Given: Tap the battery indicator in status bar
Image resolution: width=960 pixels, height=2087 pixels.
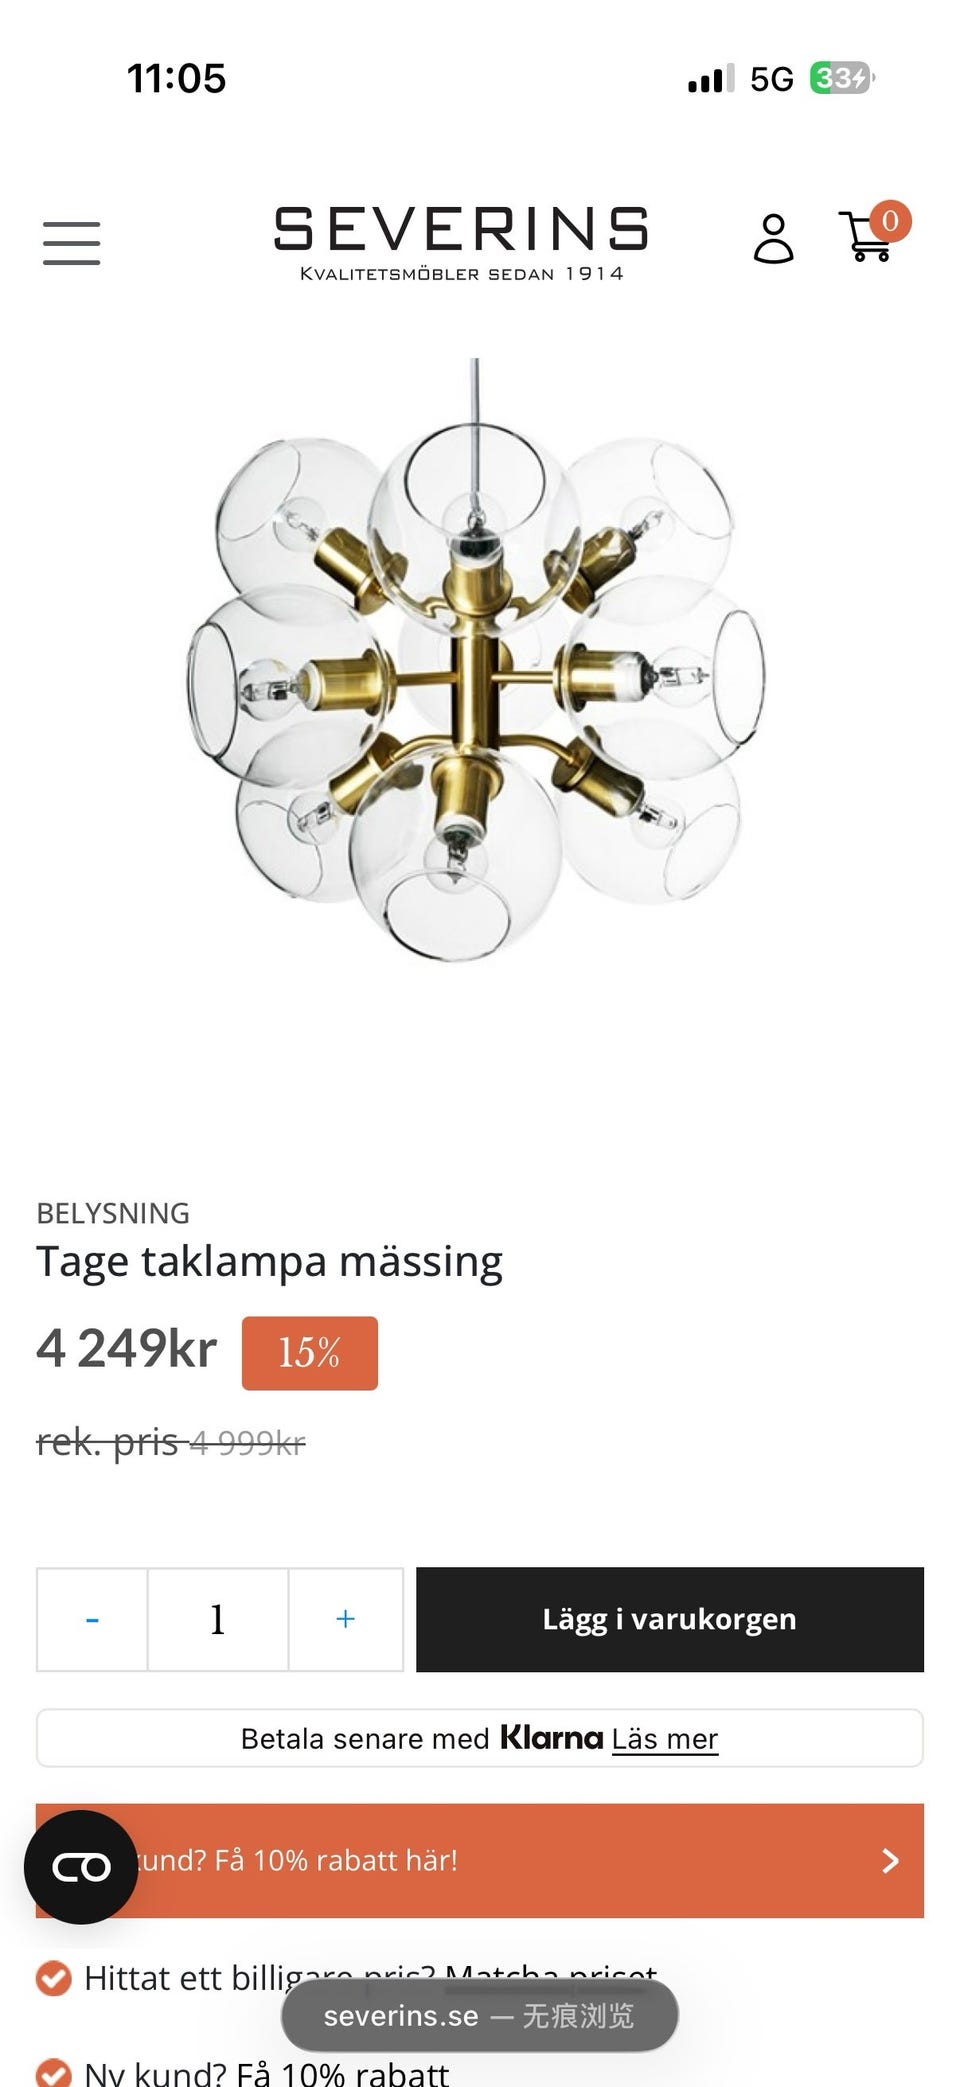Looking at the screenshot, I should (x=842, y=78).
